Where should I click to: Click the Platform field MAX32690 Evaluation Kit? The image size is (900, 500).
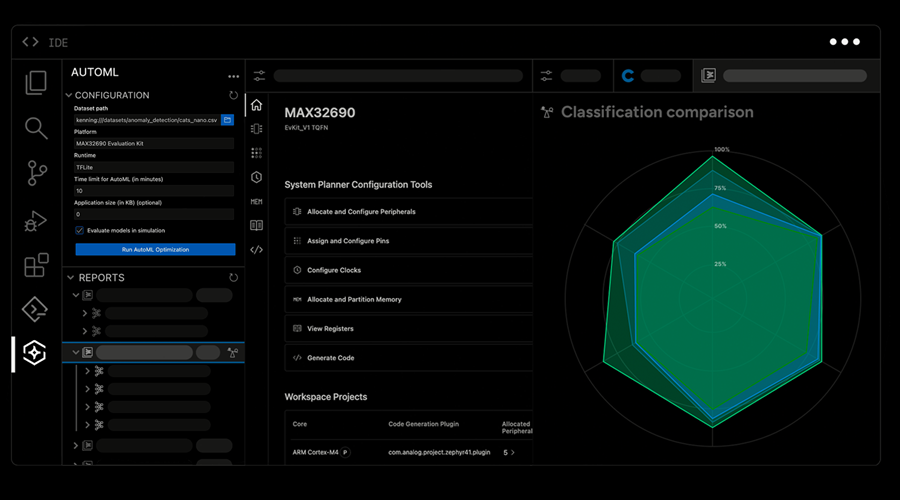154,144
